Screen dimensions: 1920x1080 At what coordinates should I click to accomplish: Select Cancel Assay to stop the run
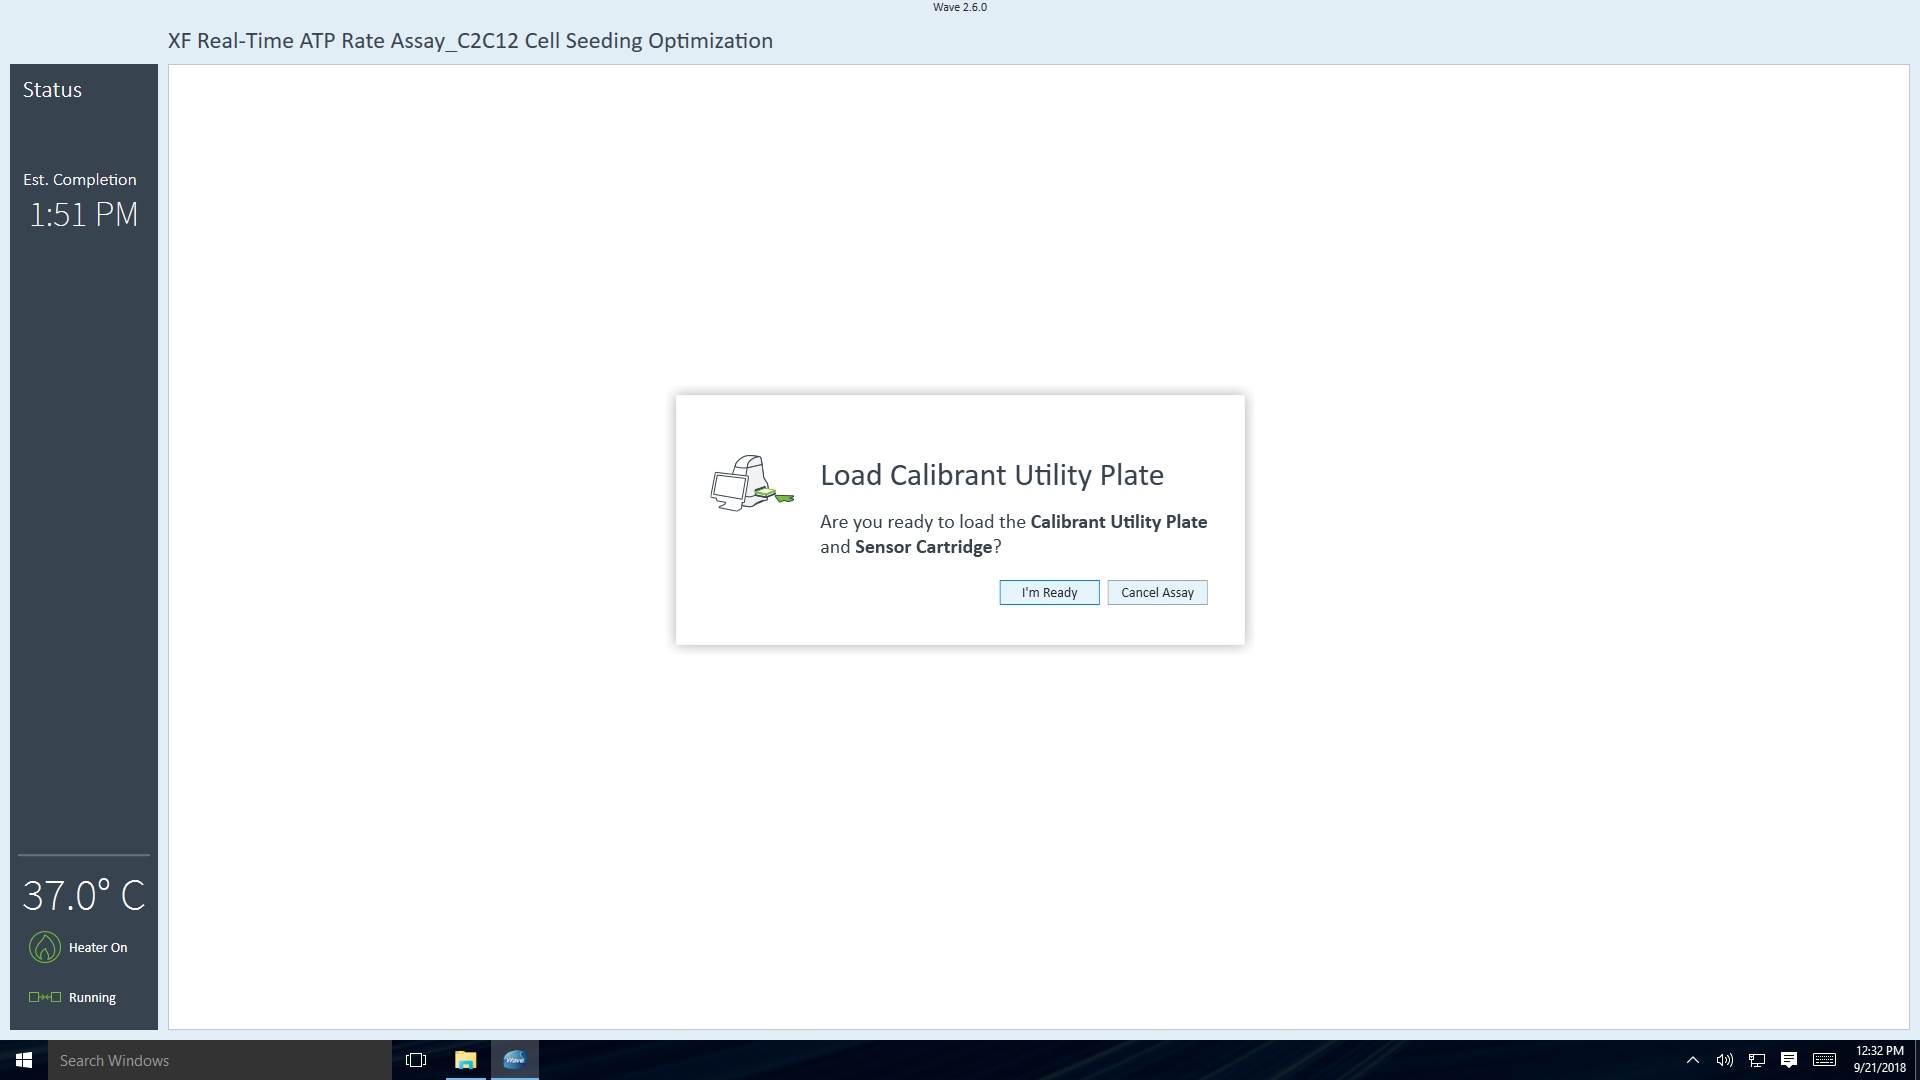point(1158,592)
